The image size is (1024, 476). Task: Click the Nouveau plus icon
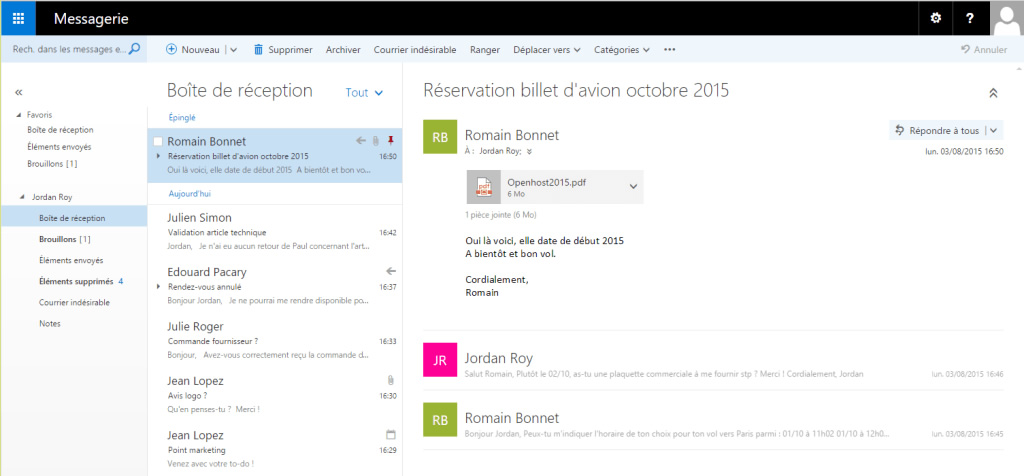point(172,50)
